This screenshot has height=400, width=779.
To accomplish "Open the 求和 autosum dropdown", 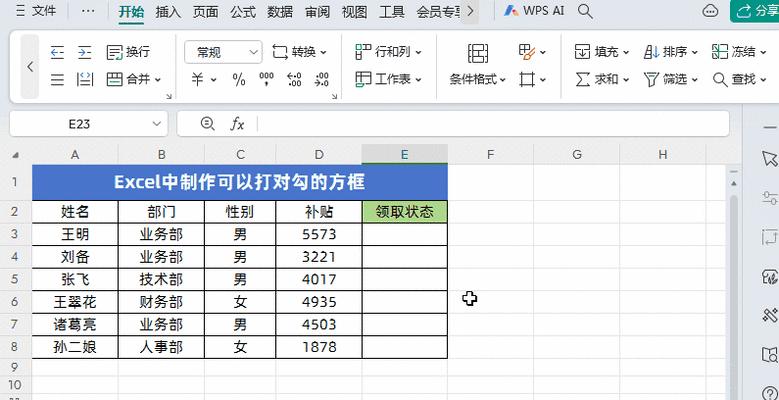I will (x=602, y=79).
